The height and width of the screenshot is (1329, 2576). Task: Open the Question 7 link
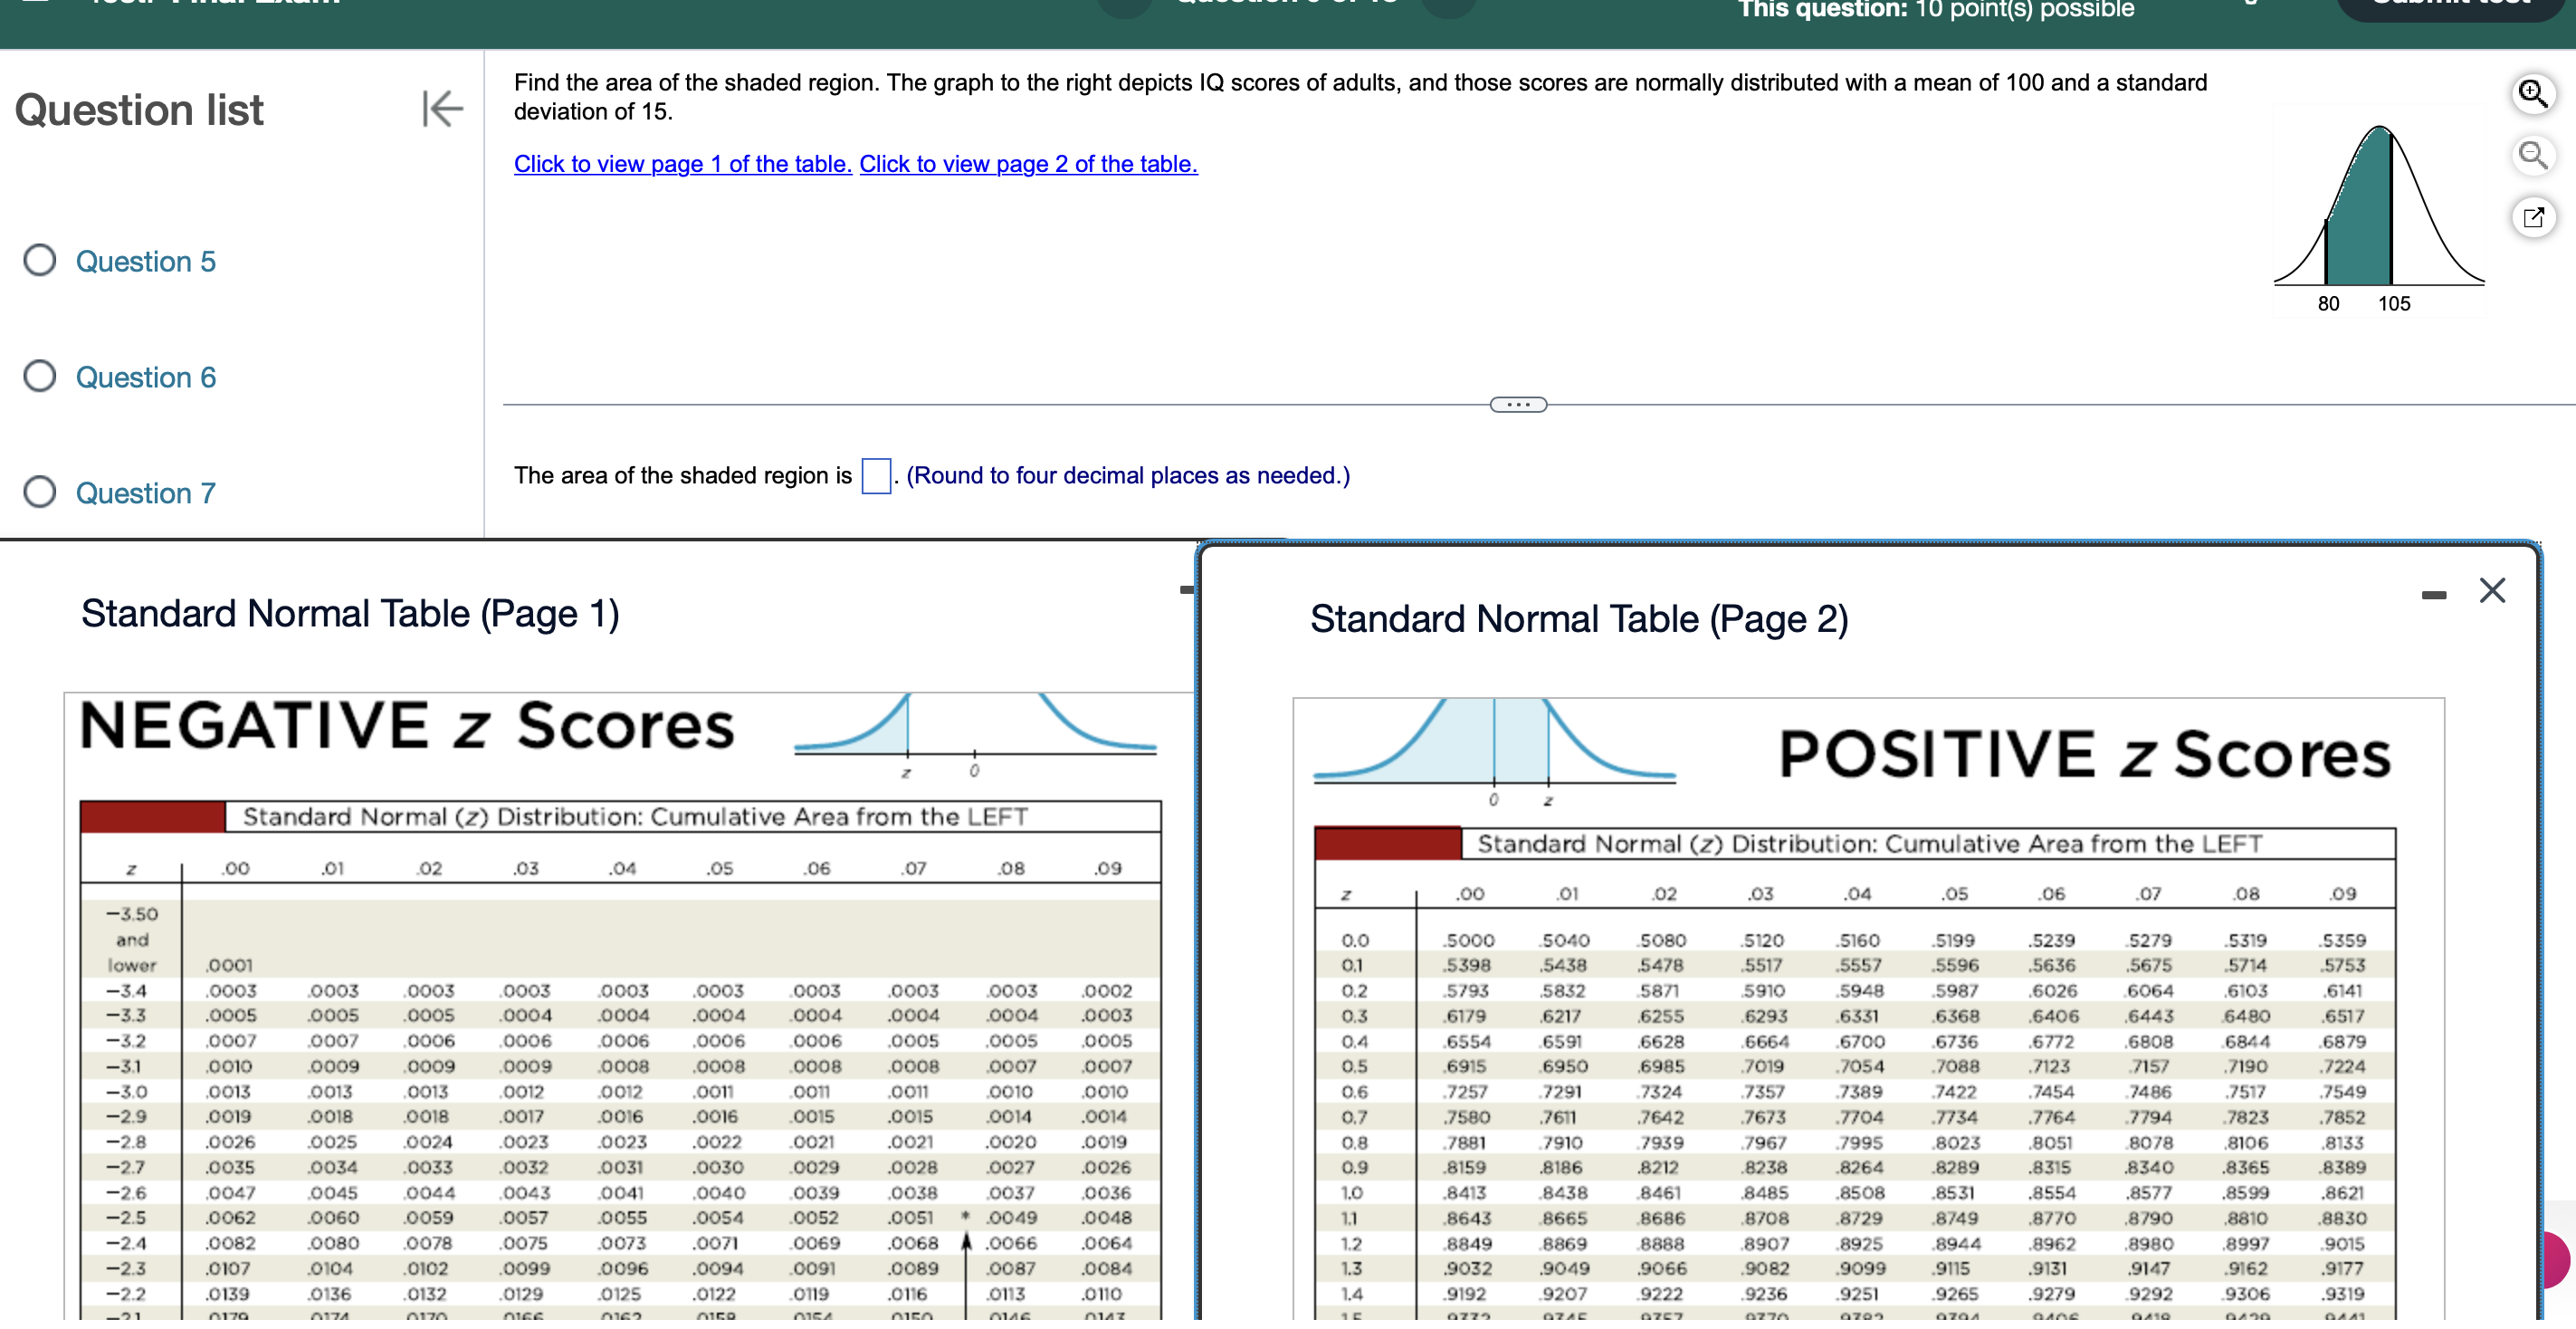pos(146,495)
